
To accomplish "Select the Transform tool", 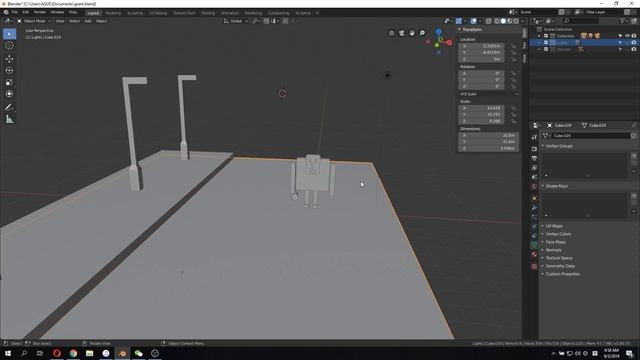I will 9,94.
